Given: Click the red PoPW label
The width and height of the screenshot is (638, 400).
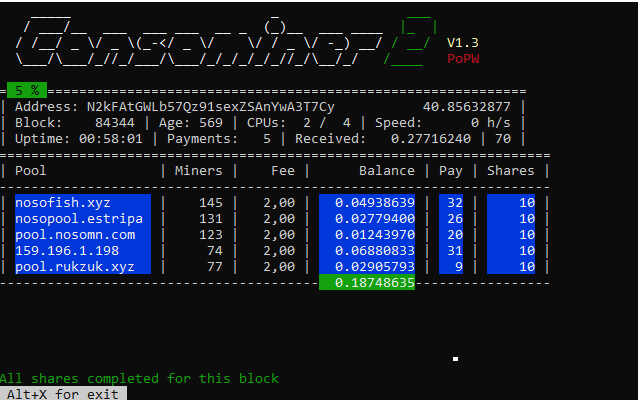Looking at the screenshot, I should coord(463,59).
